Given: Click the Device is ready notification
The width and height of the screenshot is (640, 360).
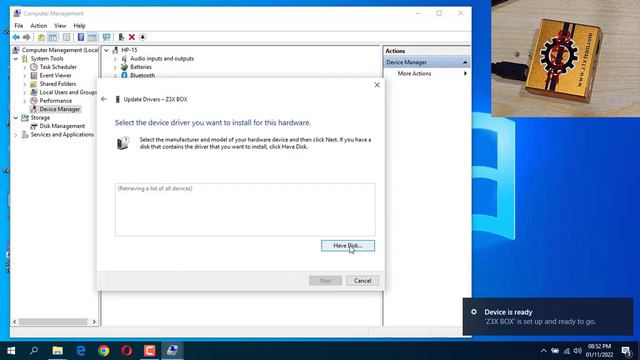Looking at the screenshot, I should pyautogui.click(x=548, y=317).
